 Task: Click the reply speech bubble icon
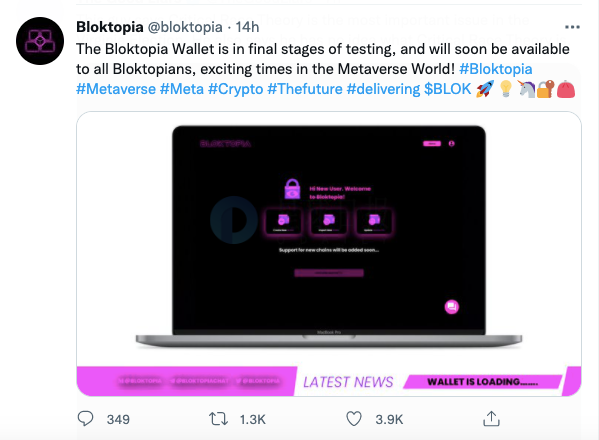(x=85, y=419)
